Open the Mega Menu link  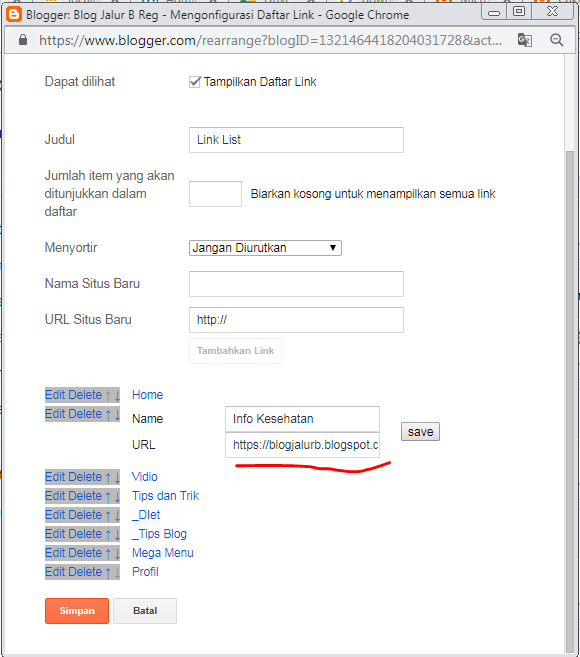(163, 553)
